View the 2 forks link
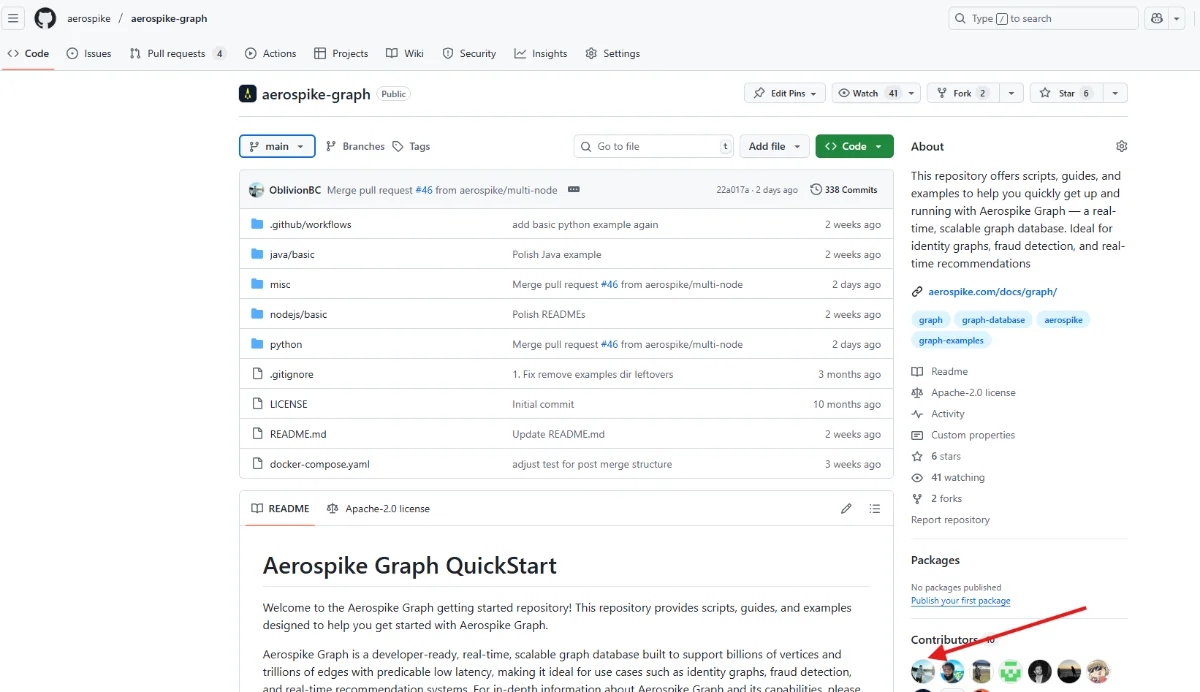This screenshot has height=692, width=1200. pos(946,499)
